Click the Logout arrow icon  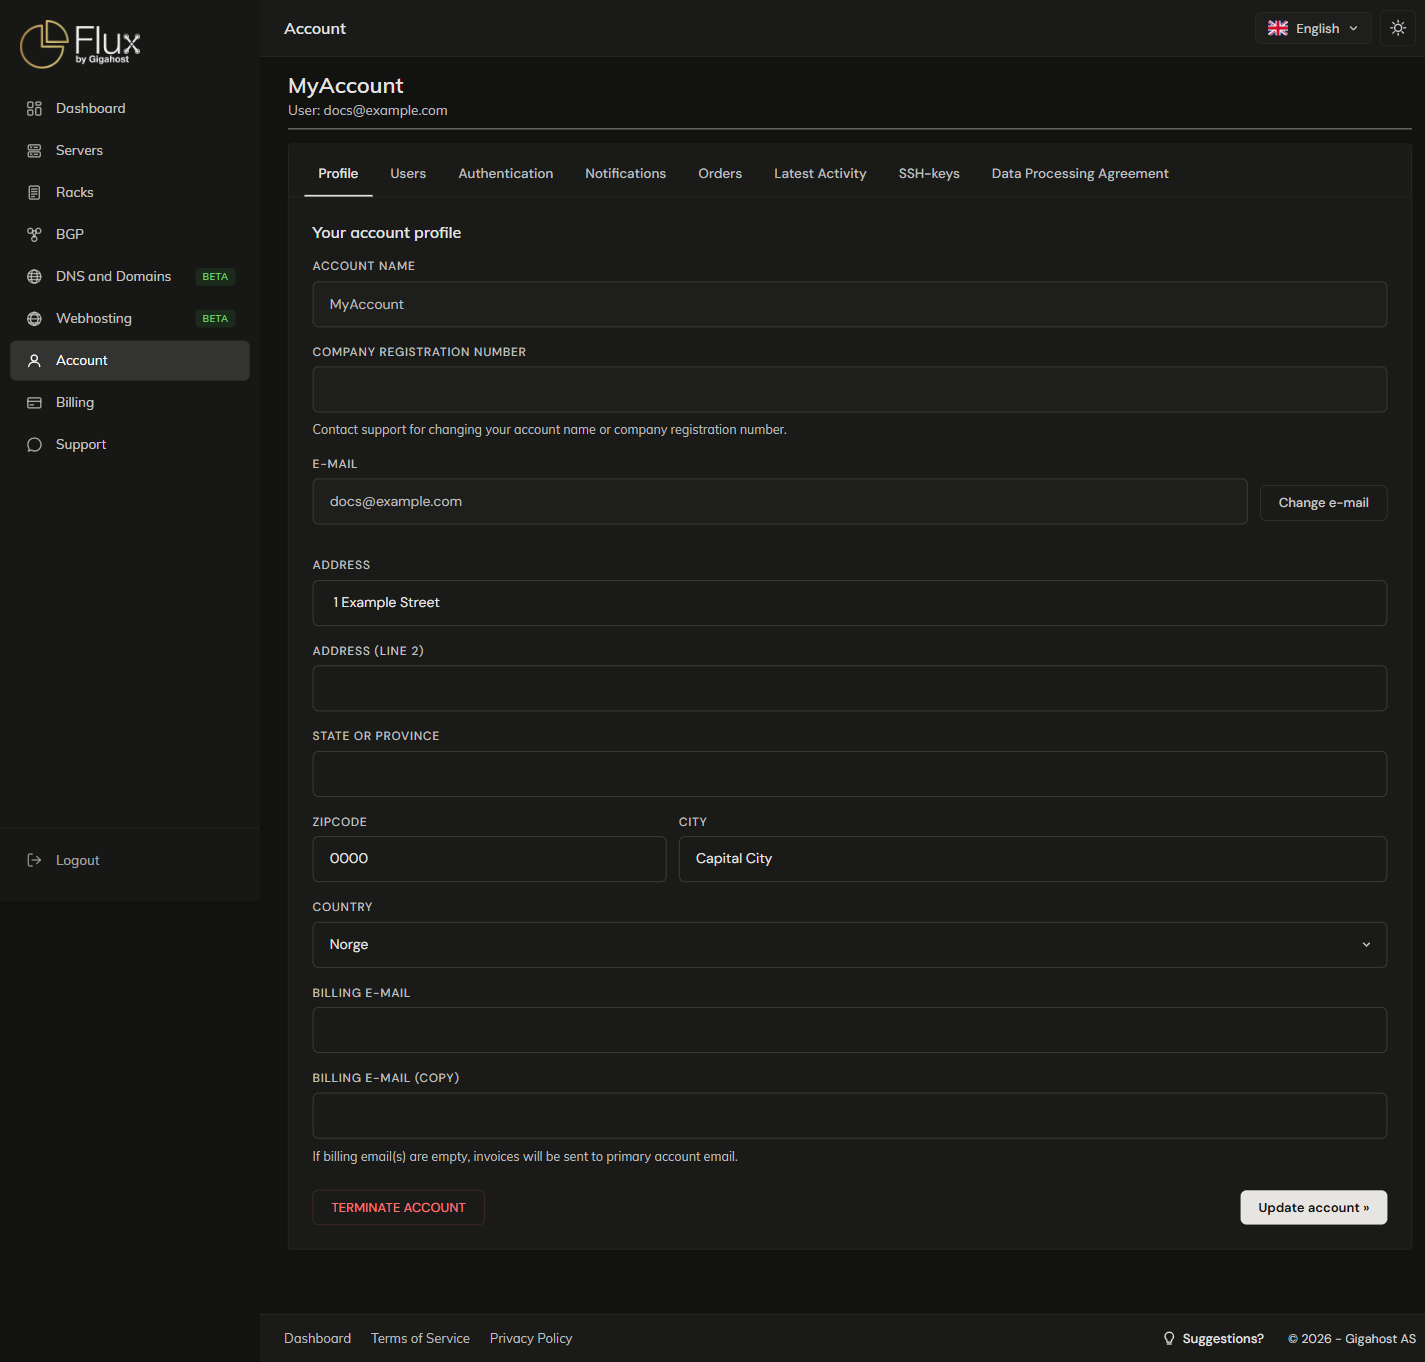(34, 861)
